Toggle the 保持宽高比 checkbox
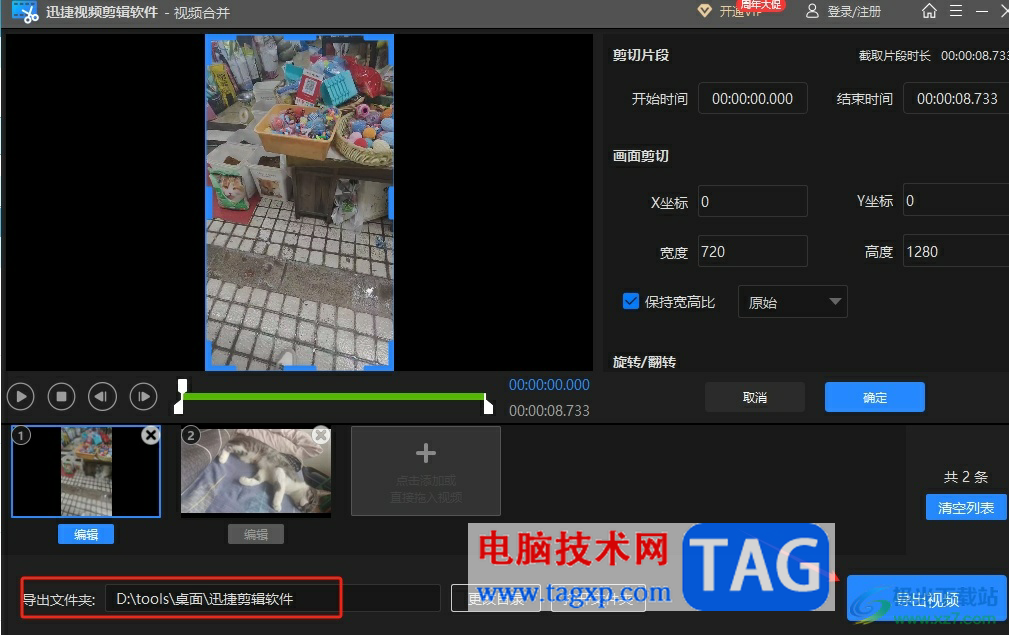1009x635 pixels. tap(631, 301)
